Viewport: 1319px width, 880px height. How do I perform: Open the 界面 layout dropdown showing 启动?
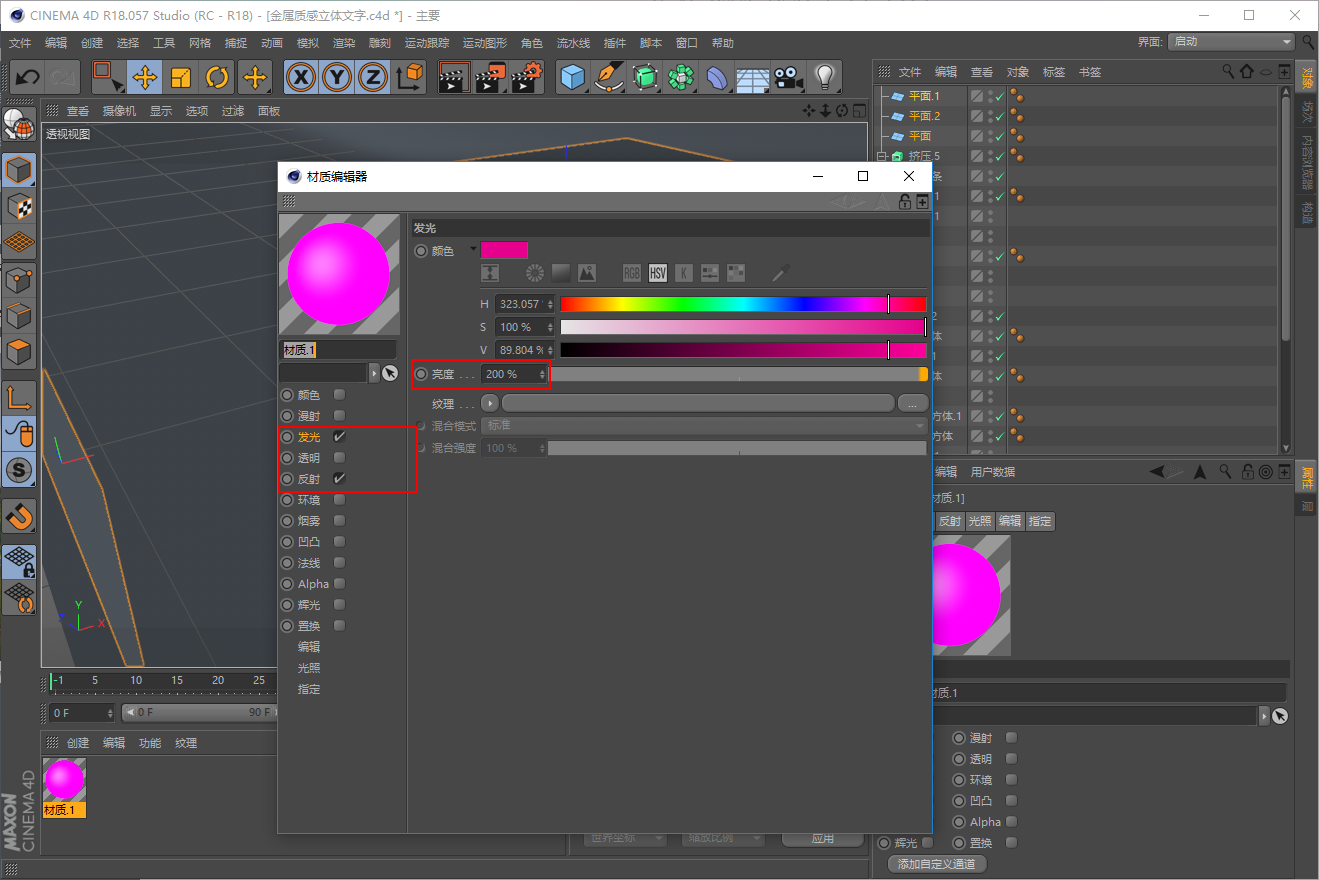click(1232, 42)
